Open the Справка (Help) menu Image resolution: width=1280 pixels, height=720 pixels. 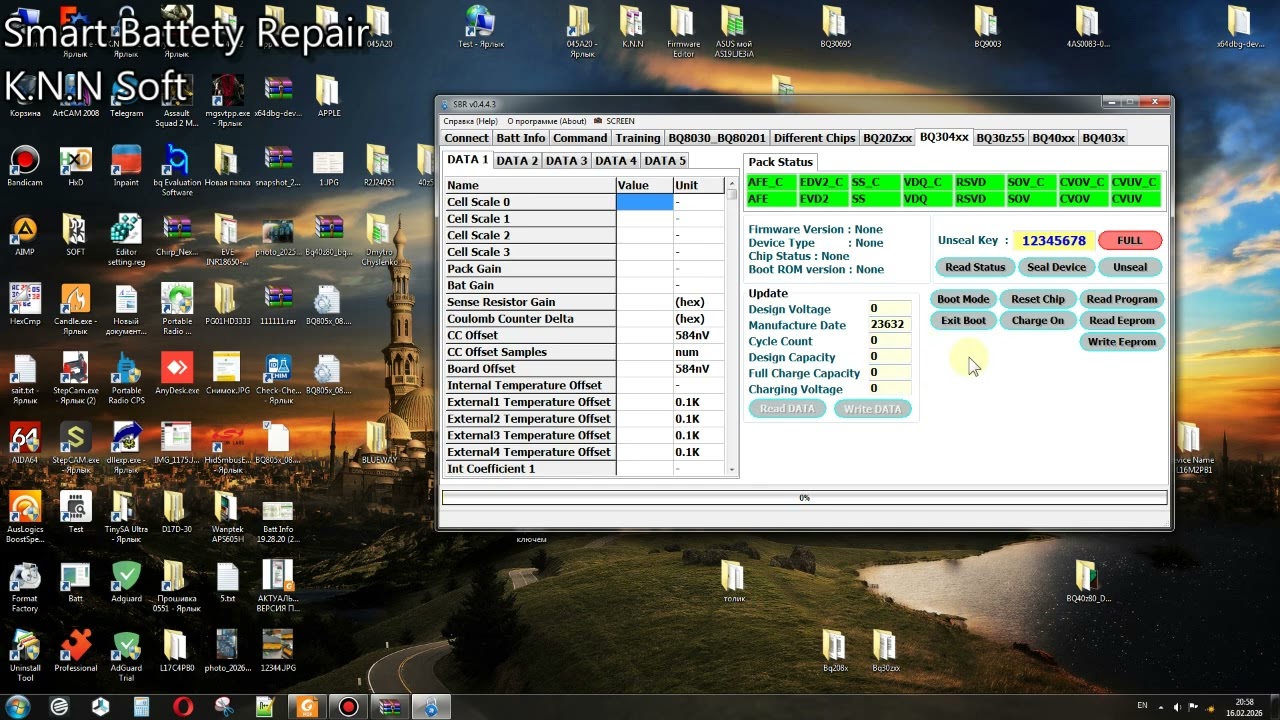coord(470,121)
